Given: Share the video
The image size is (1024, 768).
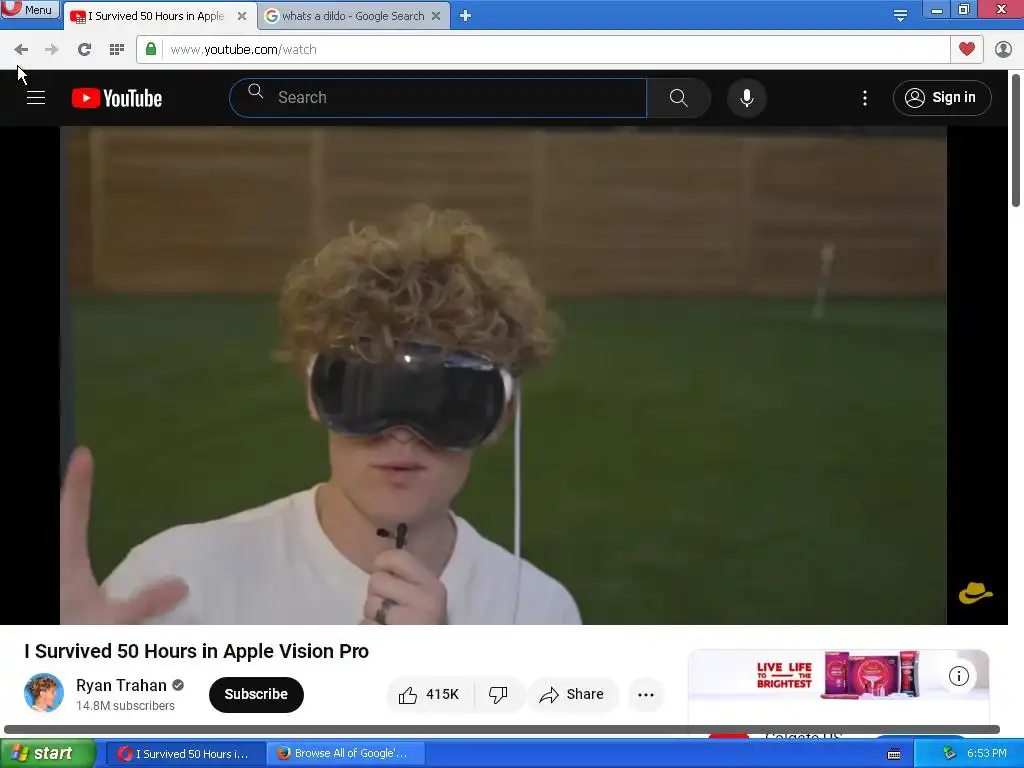Looking at the screenshot, I should pyautogui.click(x=572, y=694).
